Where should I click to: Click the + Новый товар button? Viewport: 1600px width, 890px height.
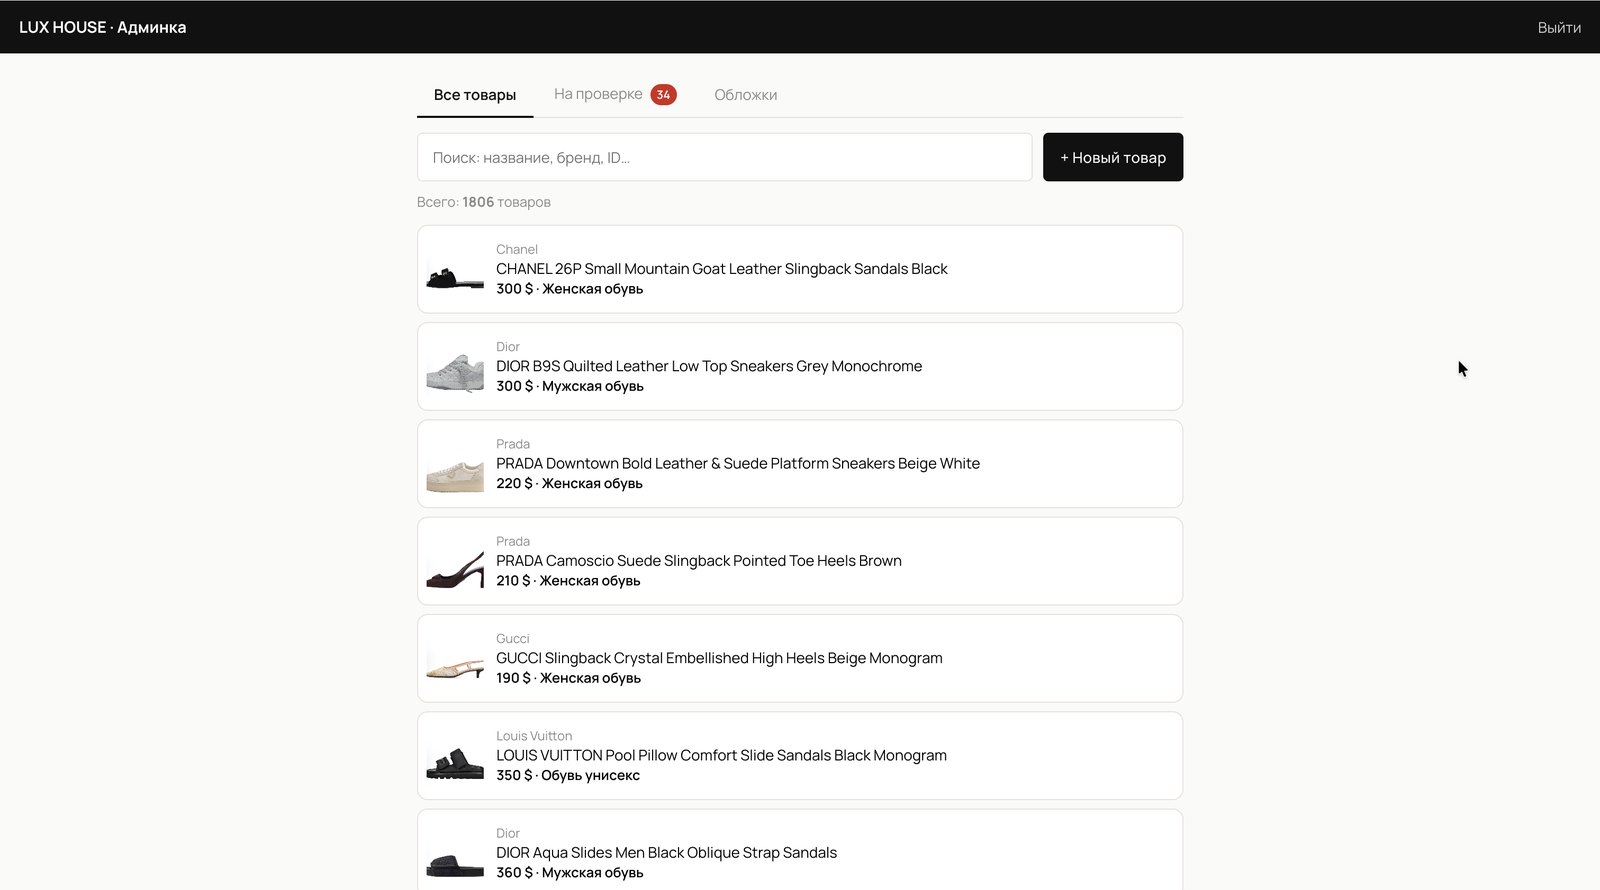click(1113, 157)
